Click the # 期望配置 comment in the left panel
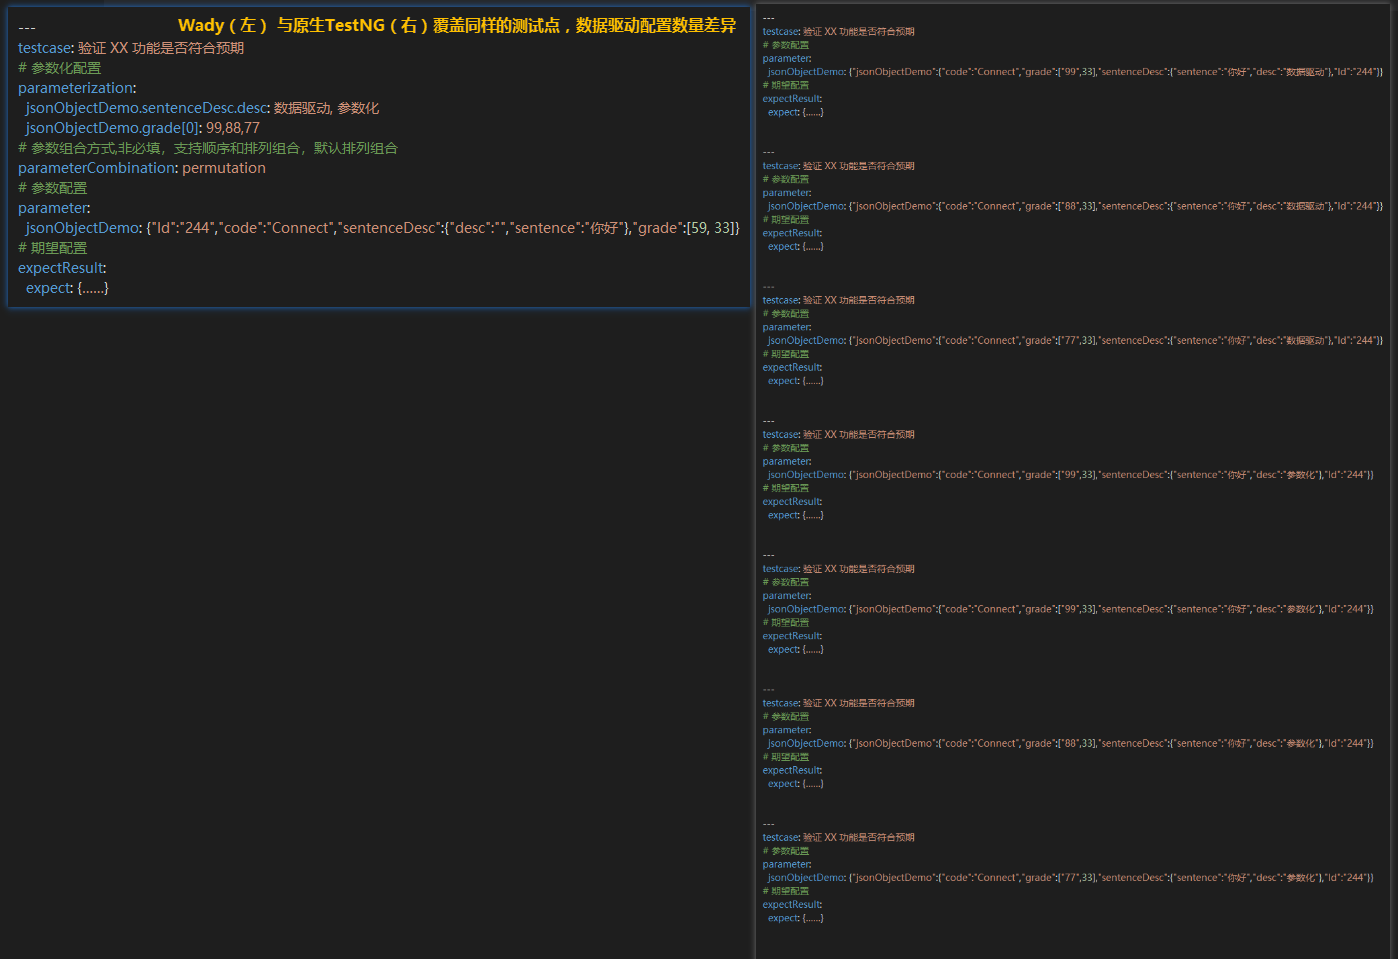Viewport: 1398px width, 959px height. pyautogui.click(x=53, y=248)
